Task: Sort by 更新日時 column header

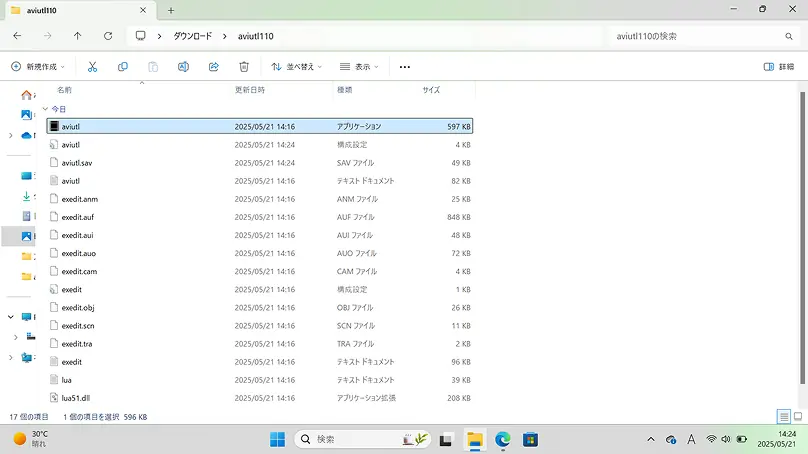Action: click(249, 90)
